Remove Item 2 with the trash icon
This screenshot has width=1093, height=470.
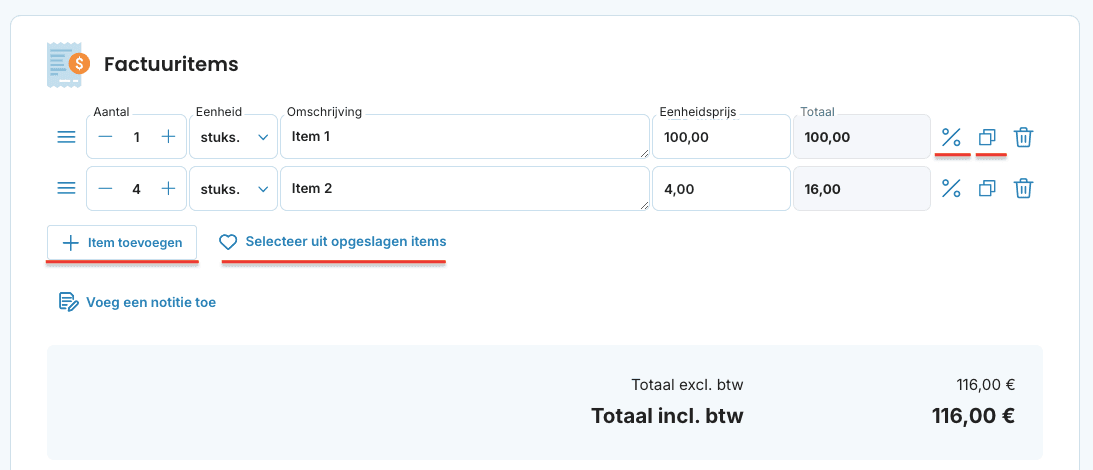(x=1023, y=188)
